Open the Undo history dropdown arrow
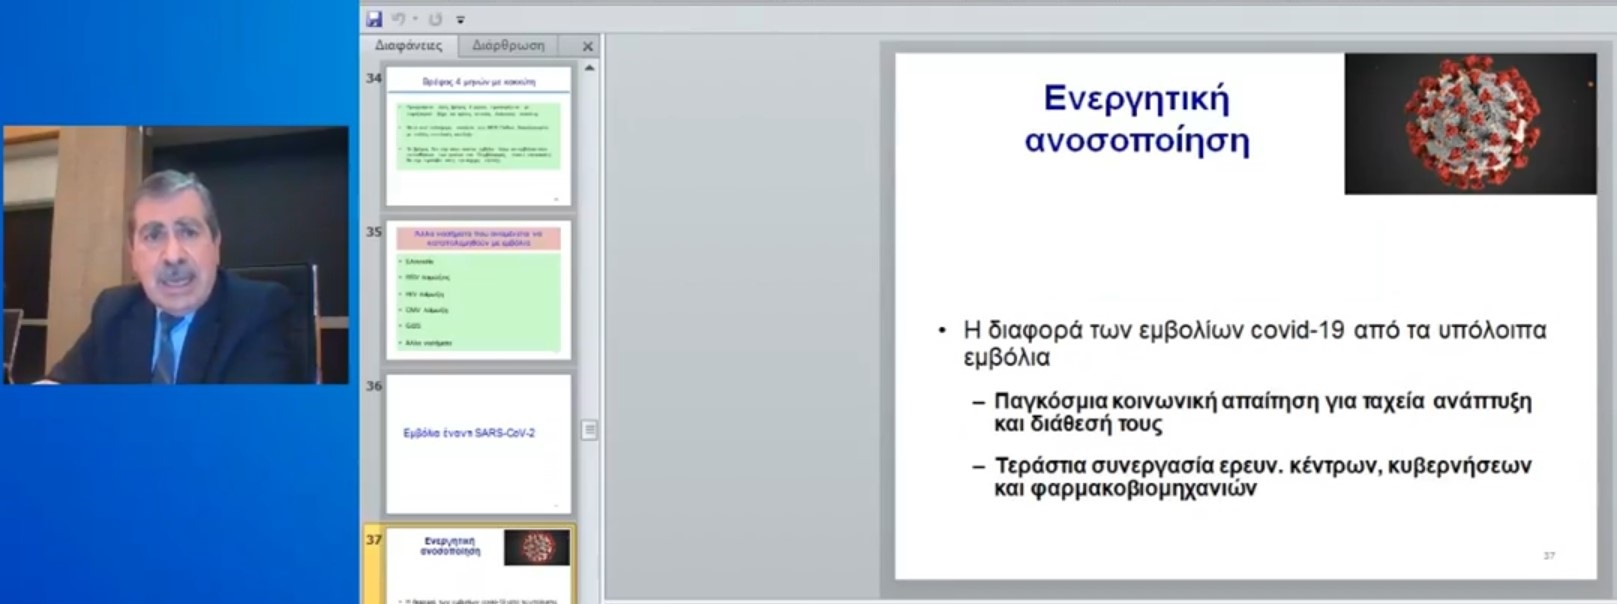This screenshot has width=1617, height=604. point(415,19)
